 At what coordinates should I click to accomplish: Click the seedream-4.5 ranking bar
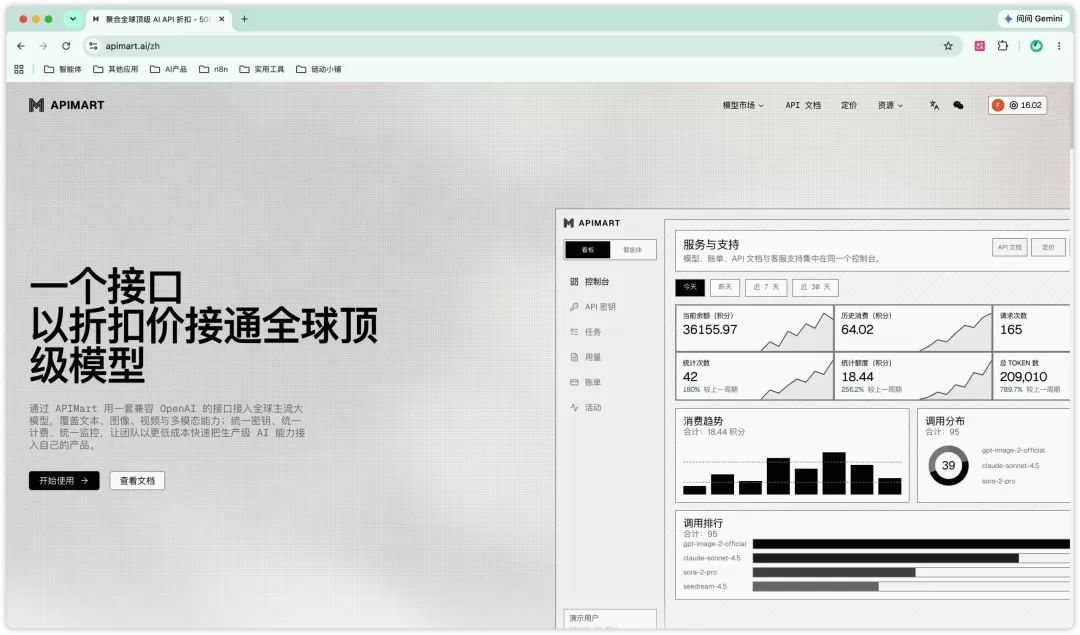[x=816, y=587]
